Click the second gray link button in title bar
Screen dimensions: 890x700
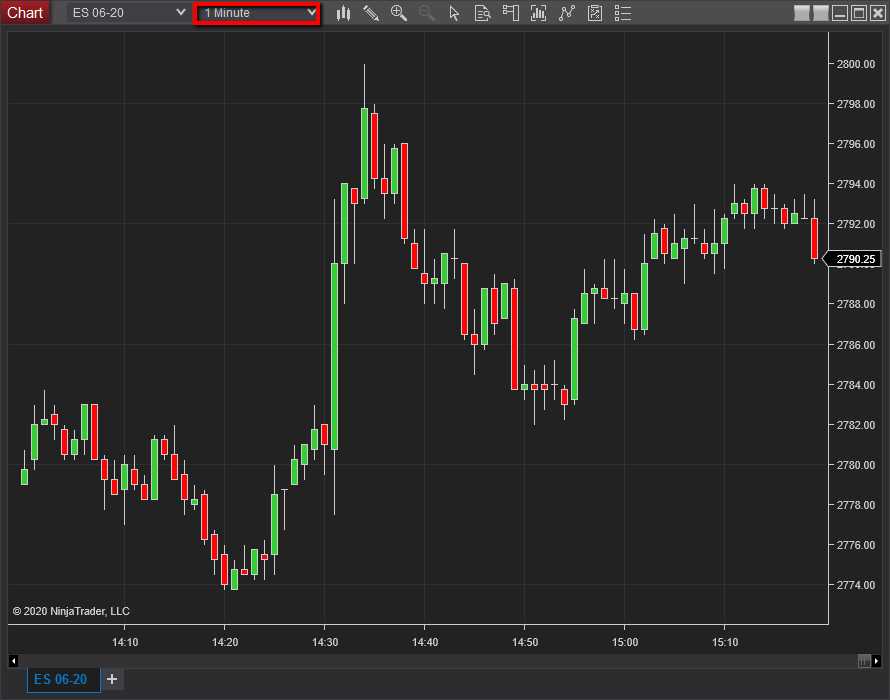click(x=821, y=12)
